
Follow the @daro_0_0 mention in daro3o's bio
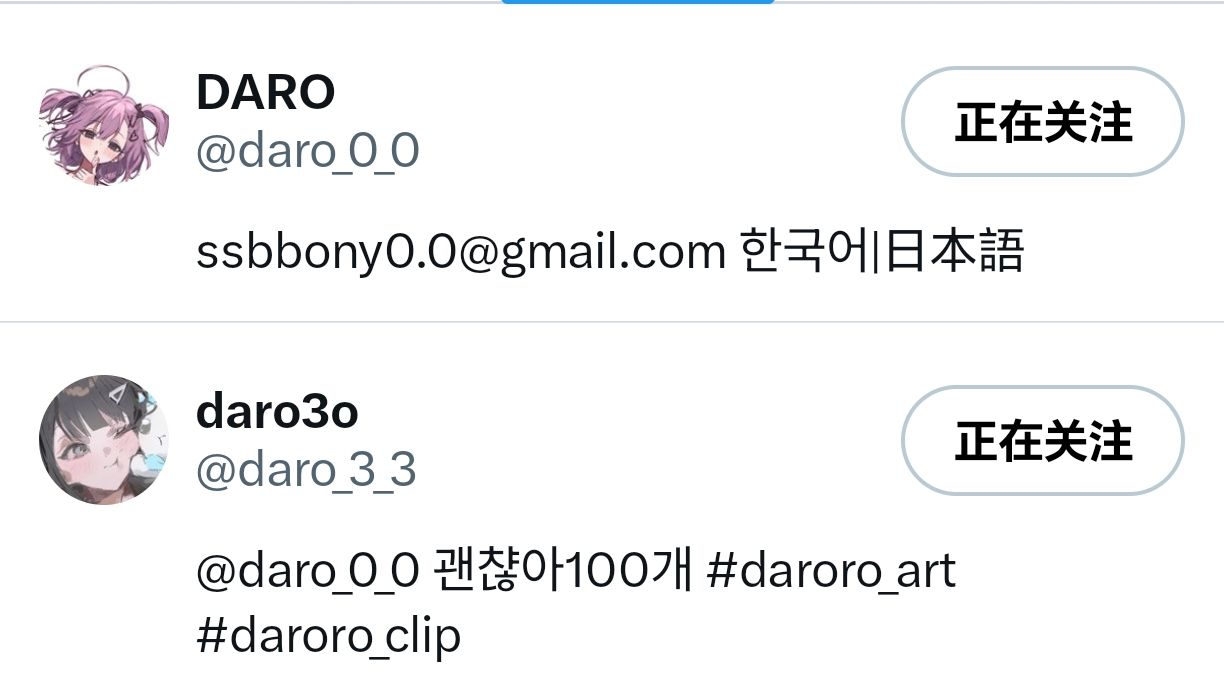pyautogui.click(x=307, y=572)
